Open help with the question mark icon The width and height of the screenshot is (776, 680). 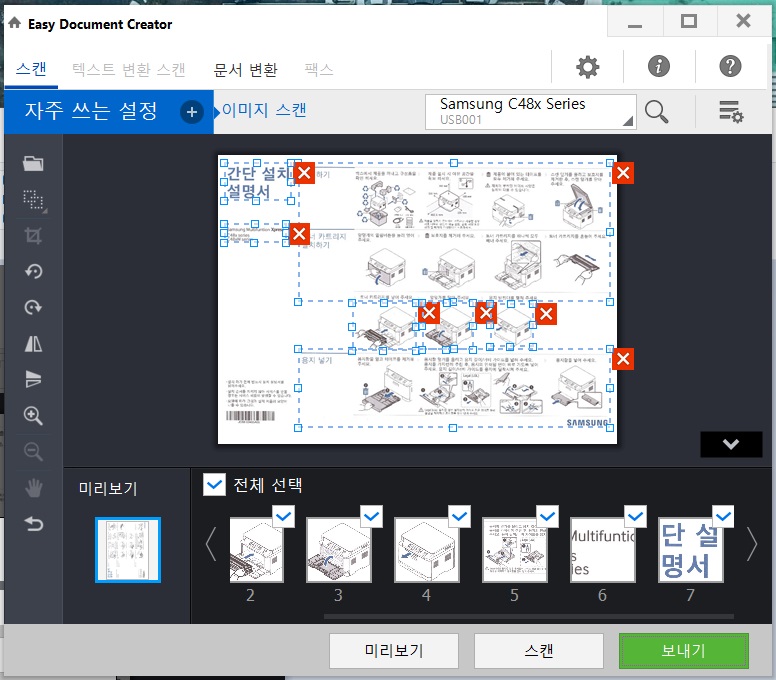point(730,66)
